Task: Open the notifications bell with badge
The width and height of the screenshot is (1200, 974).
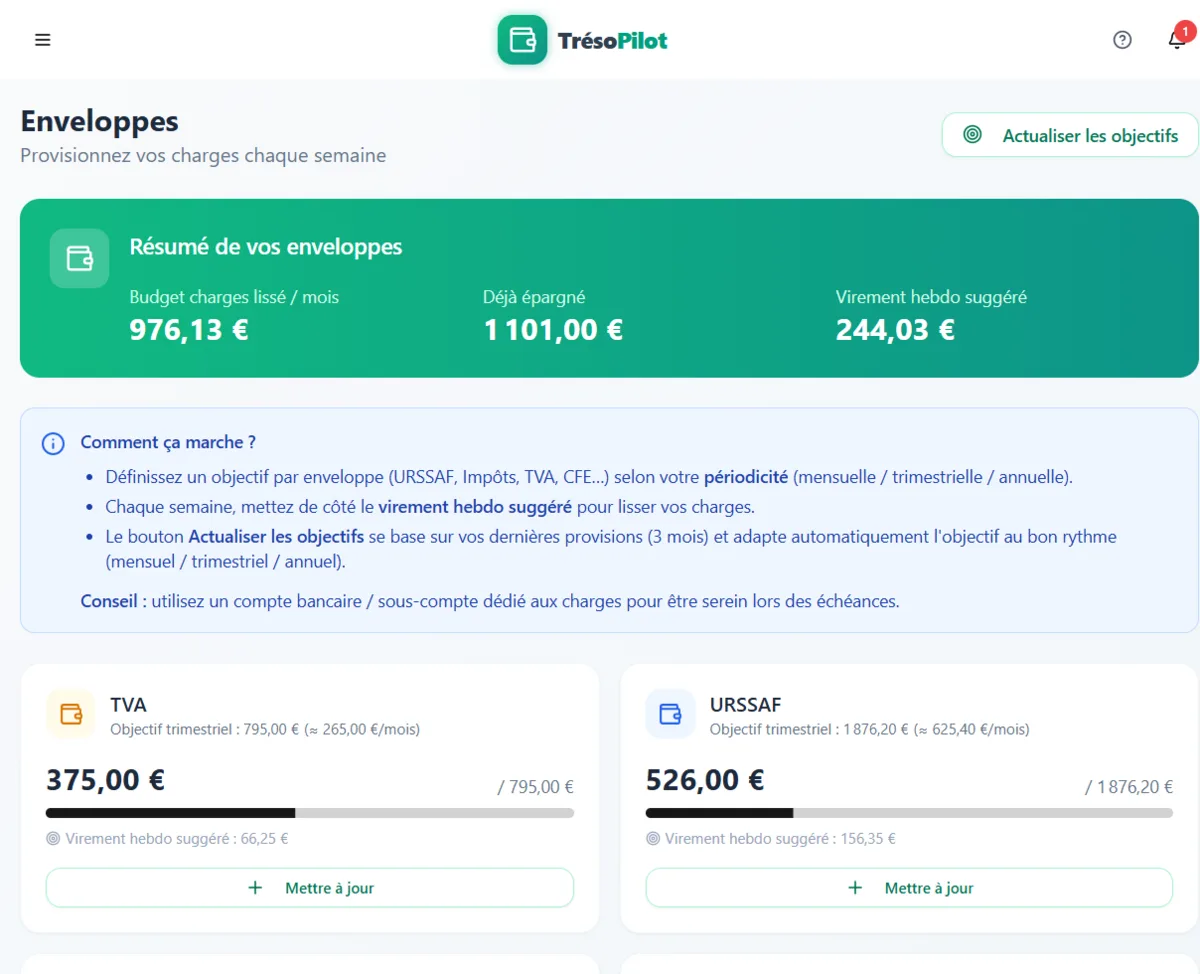Action: (x=1177, y=41)
